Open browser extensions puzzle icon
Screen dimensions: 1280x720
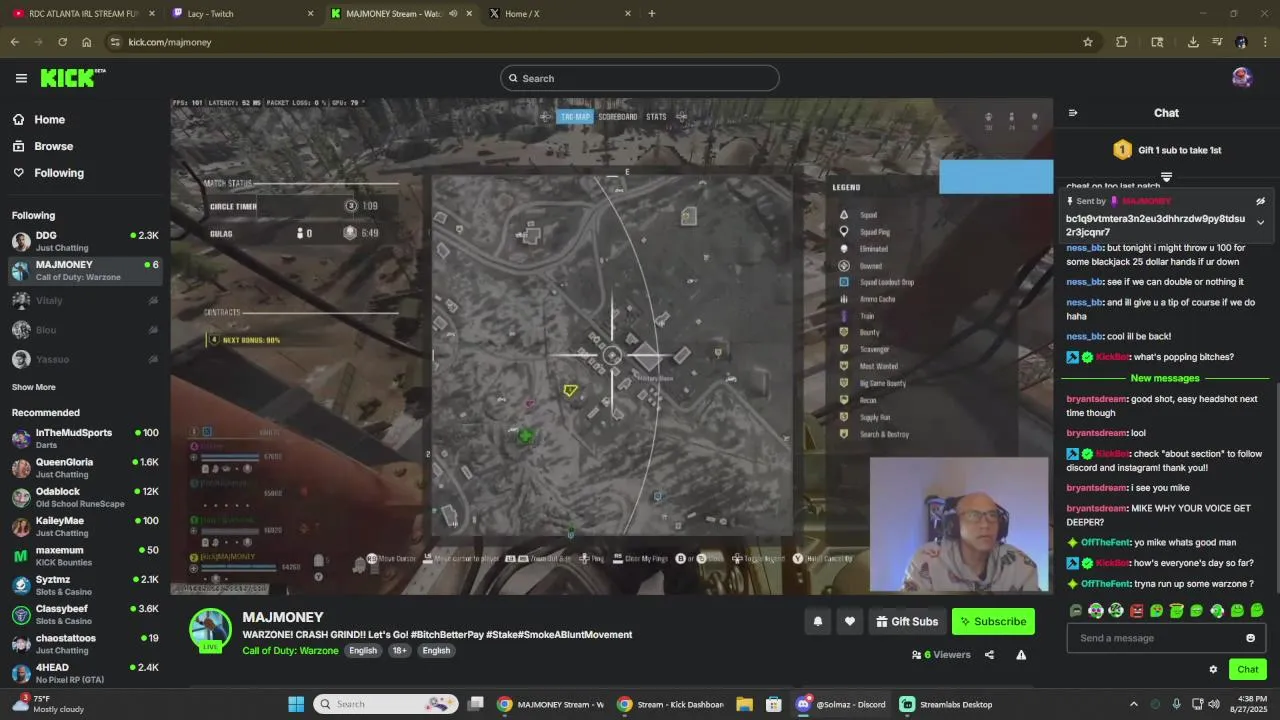click(x=1121, y=42)
